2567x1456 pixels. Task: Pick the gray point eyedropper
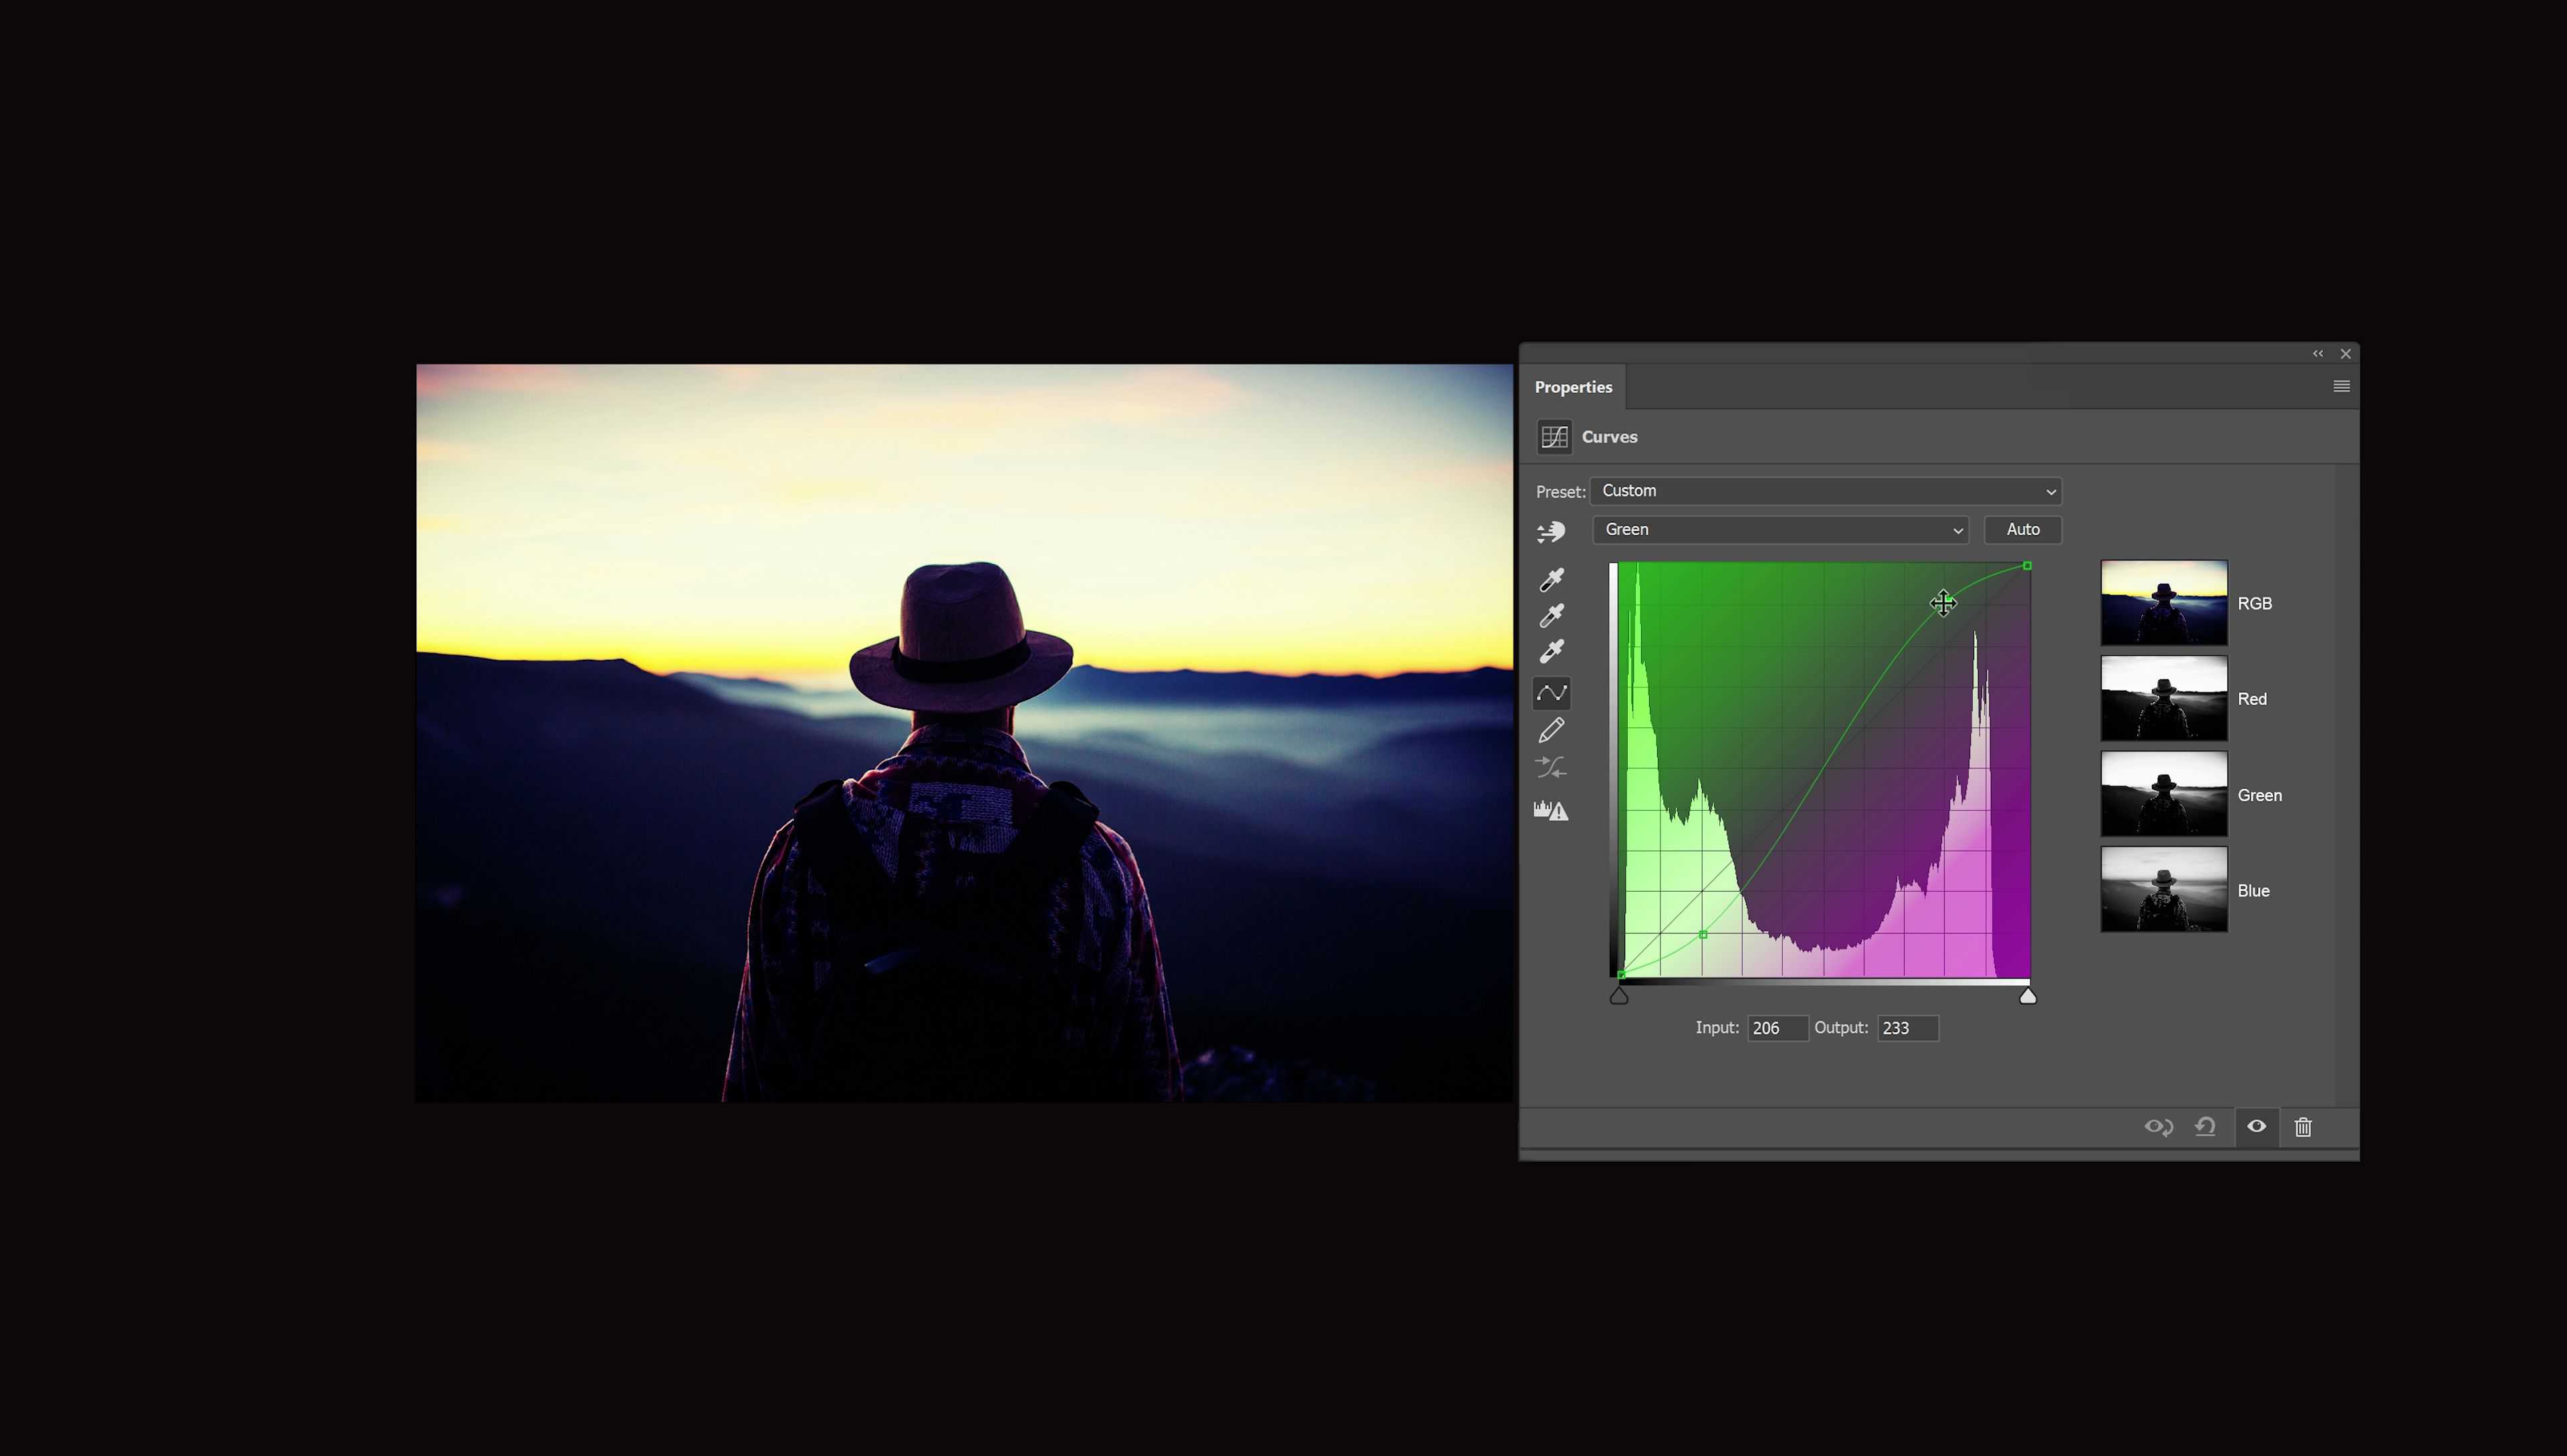tap(1551, 615)
